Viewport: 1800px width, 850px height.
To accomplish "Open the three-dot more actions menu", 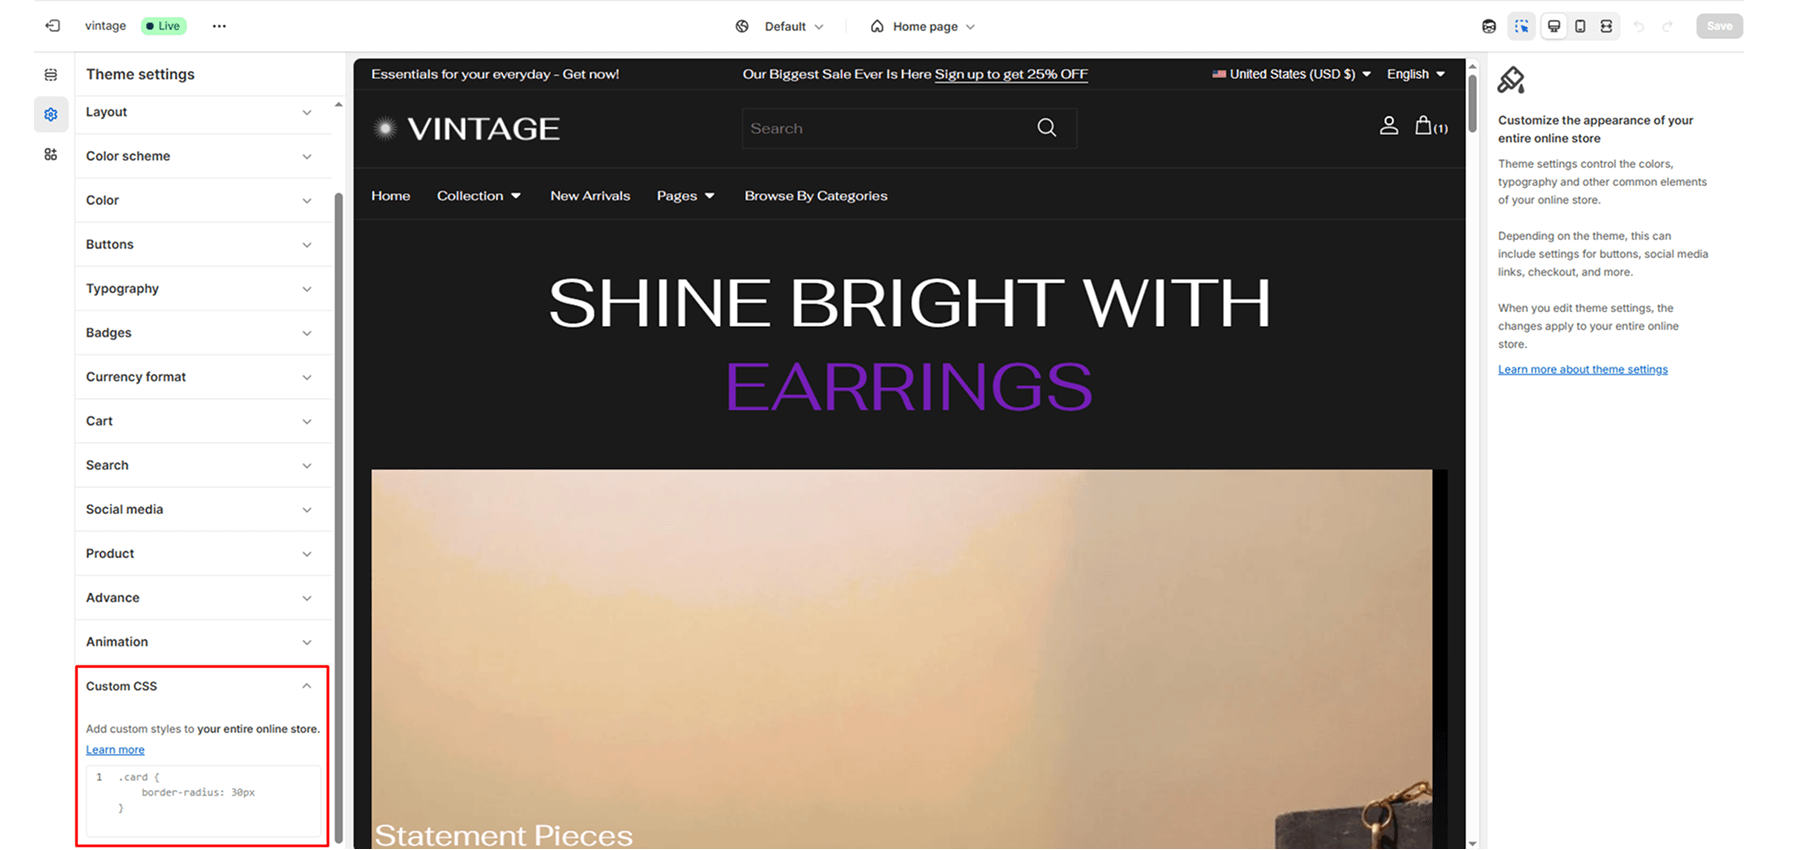I will (x=219, y=26).
